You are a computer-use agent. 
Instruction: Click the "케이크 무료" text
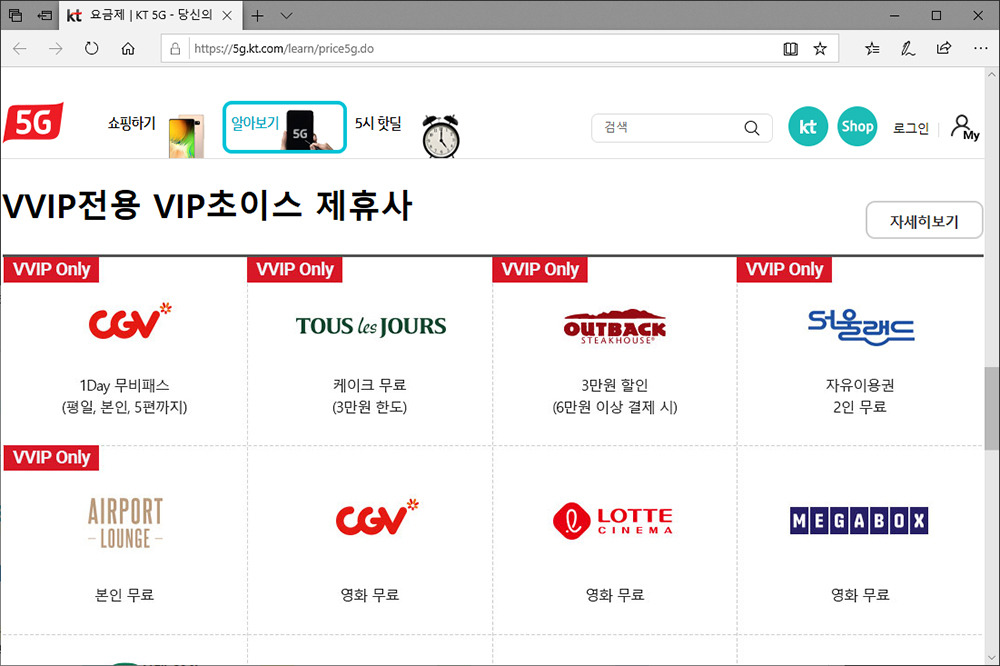[370, 385]
